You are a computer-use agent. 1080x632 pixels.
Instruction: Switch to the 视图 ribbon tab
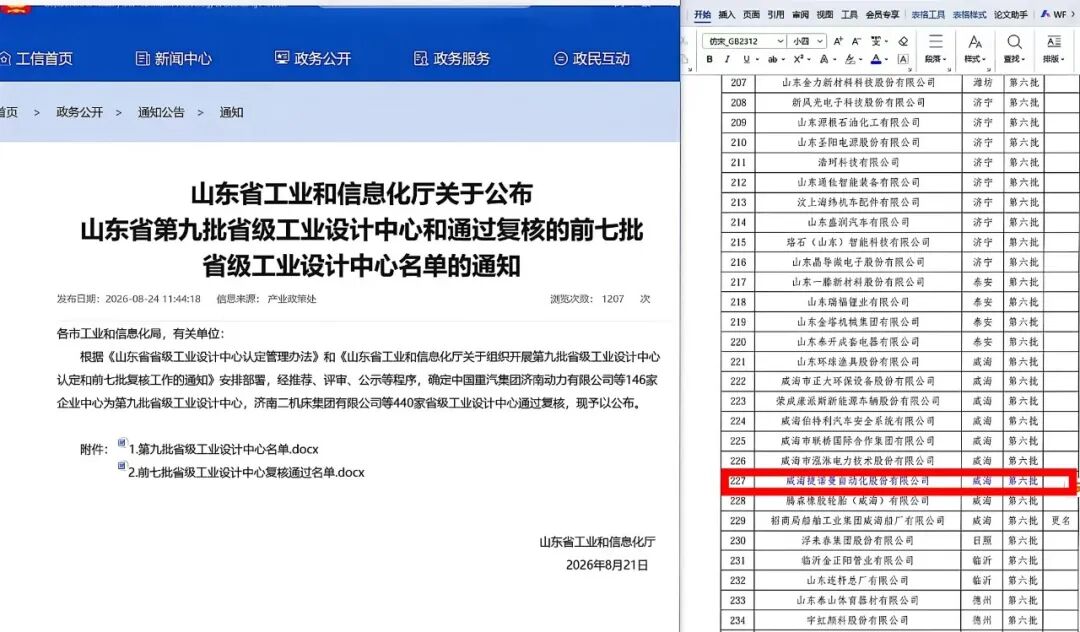click(x=824, y=14)
